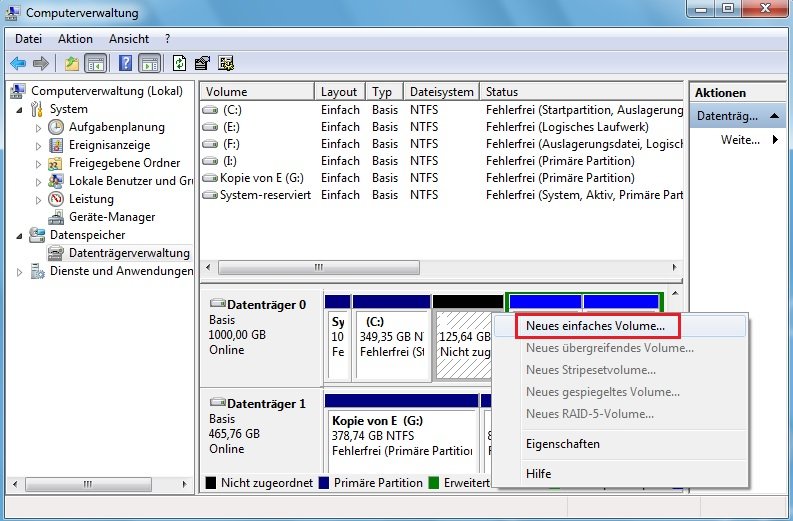Click drive icon for volume (F:)
793x521 pixels.
[x=210, y=144]
